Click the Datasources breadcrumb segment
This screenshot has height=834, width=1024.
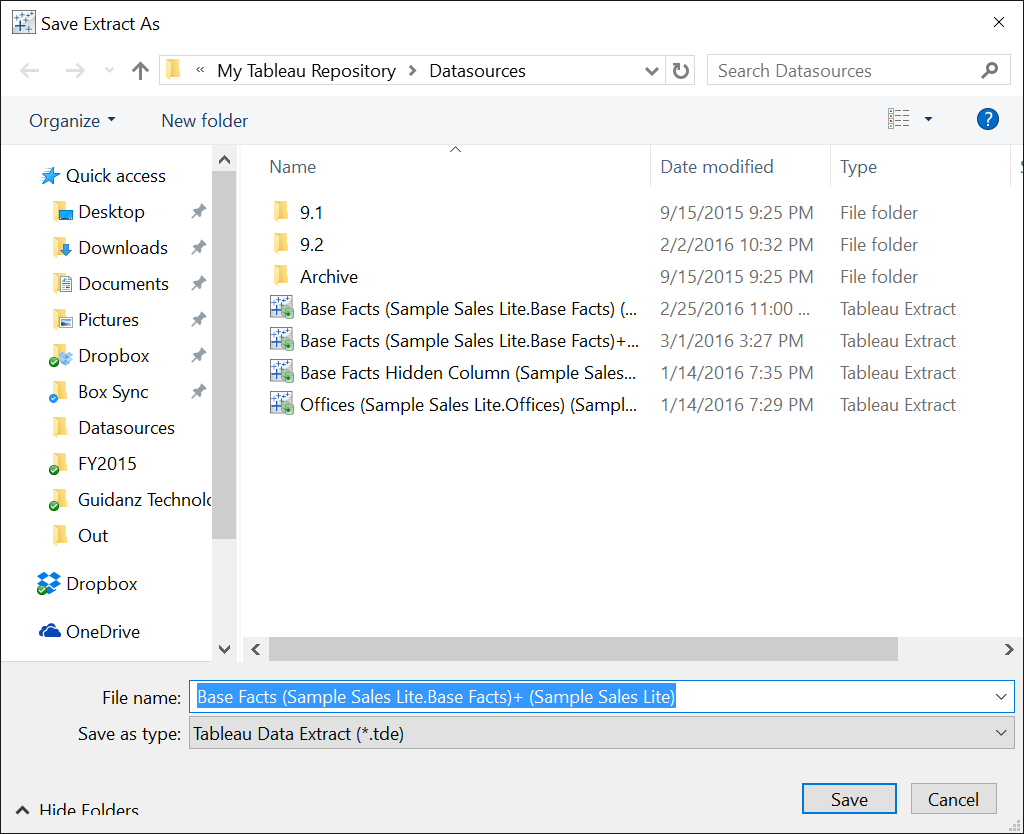click(477, 71)
